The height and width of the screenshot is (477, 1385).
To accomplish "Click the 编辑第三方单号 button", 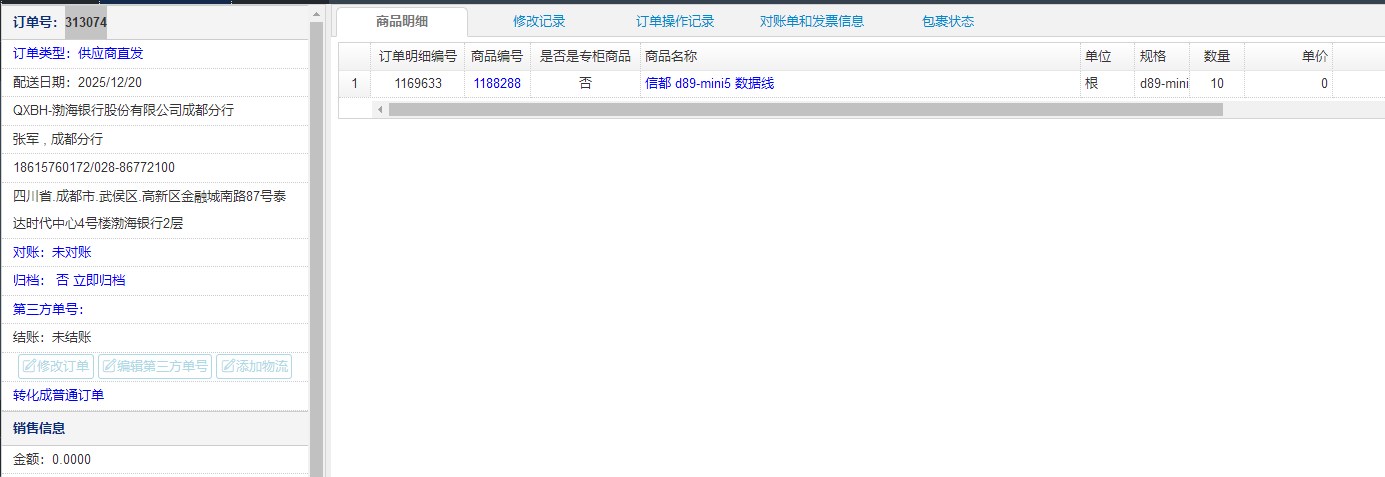I will click(x=155, y=366).
